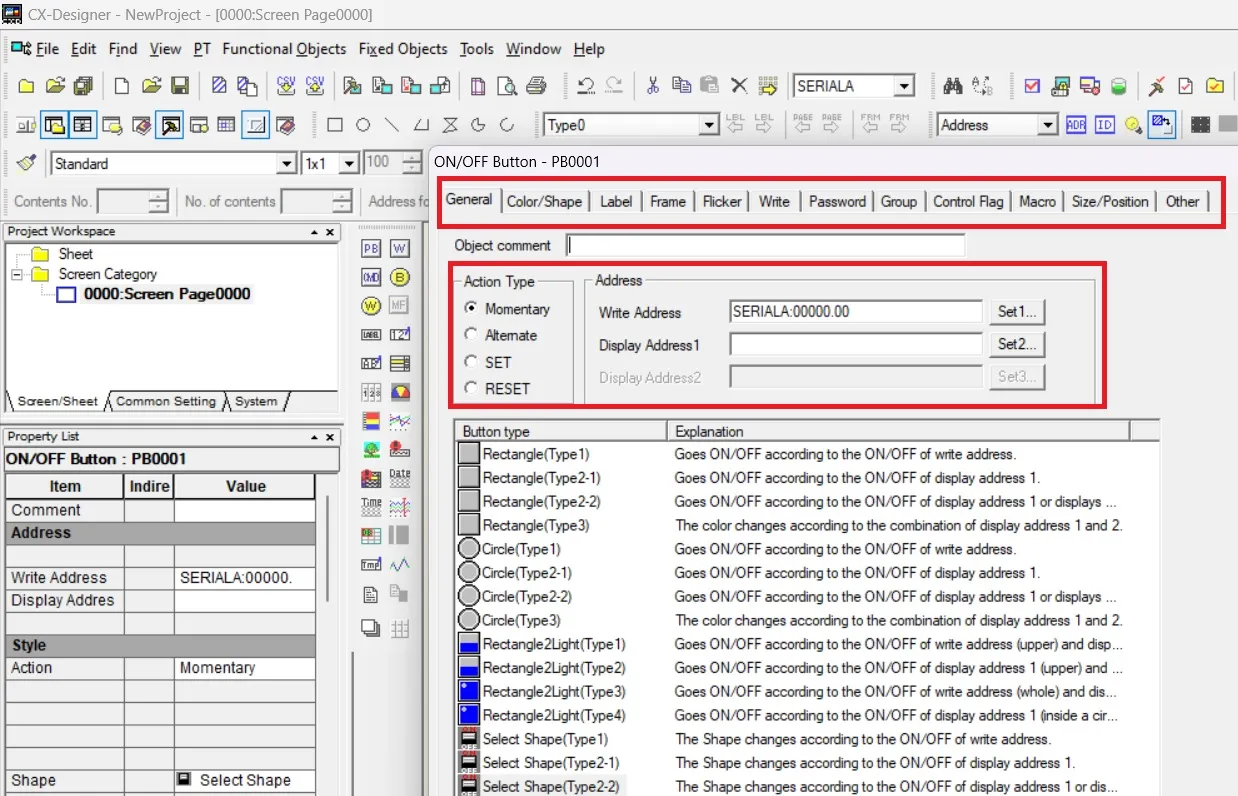
Task: Click the ADR address display icon
Action: pos(1076,124)
